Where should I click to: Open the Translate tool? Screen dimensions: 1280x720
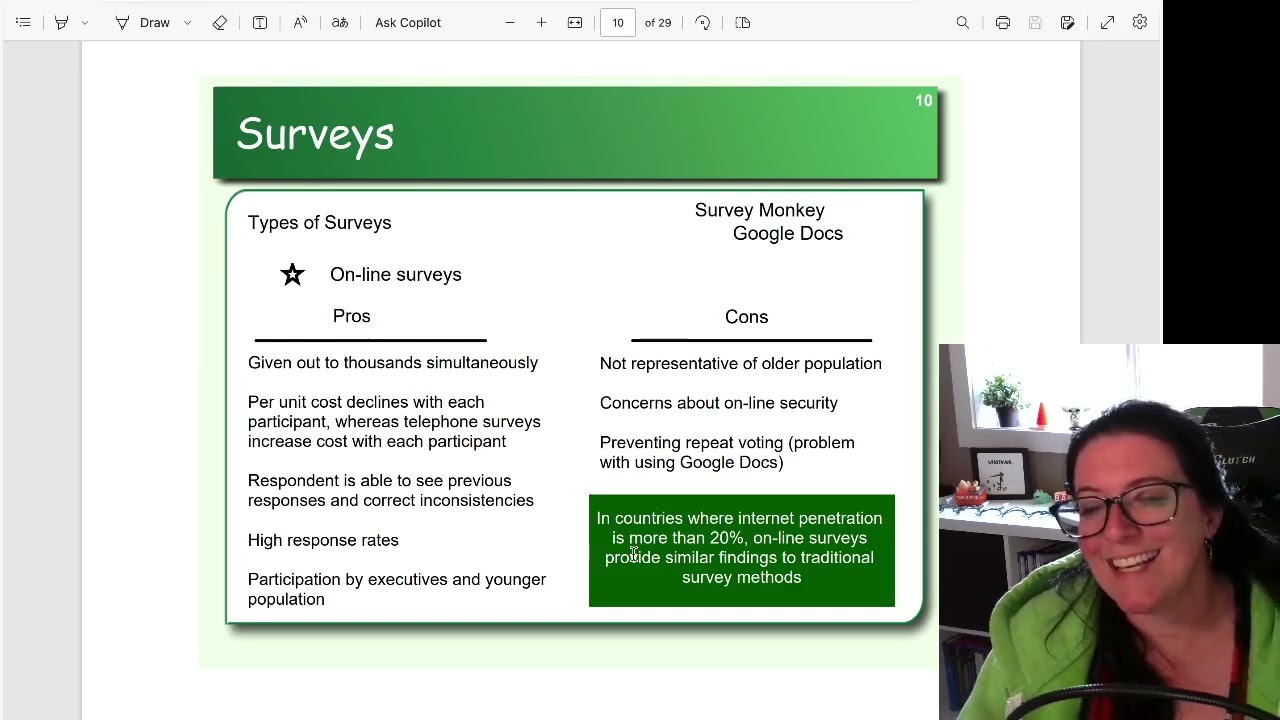[340, 22]
